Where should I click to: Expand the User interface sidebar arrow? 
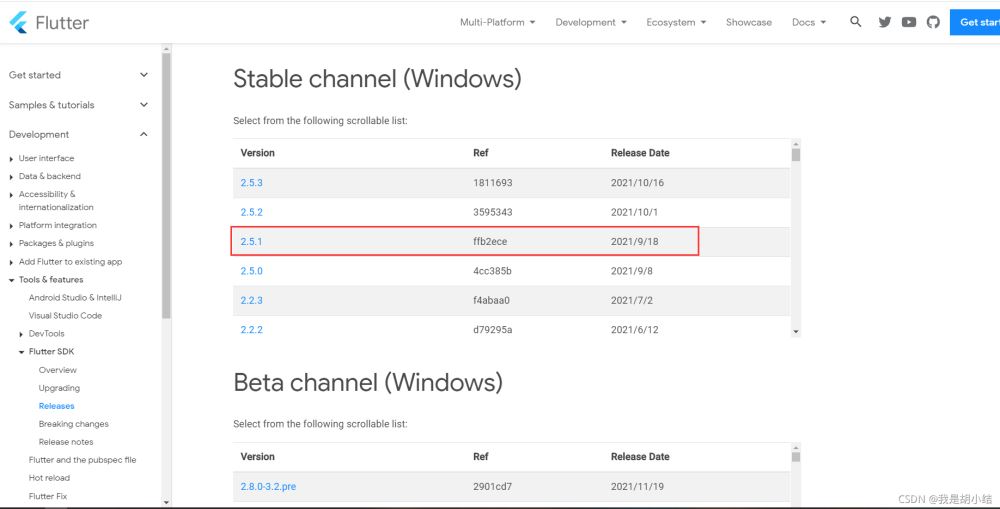(x=11, y=159)
